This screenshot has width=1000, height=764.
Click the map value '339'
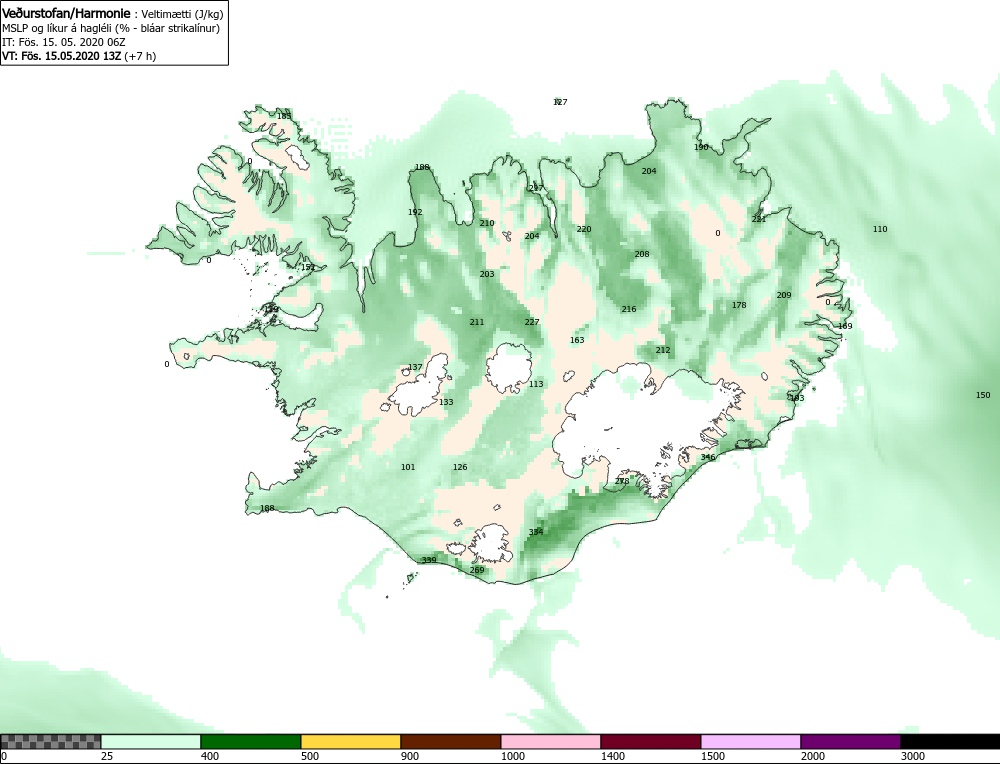(429, 560)
